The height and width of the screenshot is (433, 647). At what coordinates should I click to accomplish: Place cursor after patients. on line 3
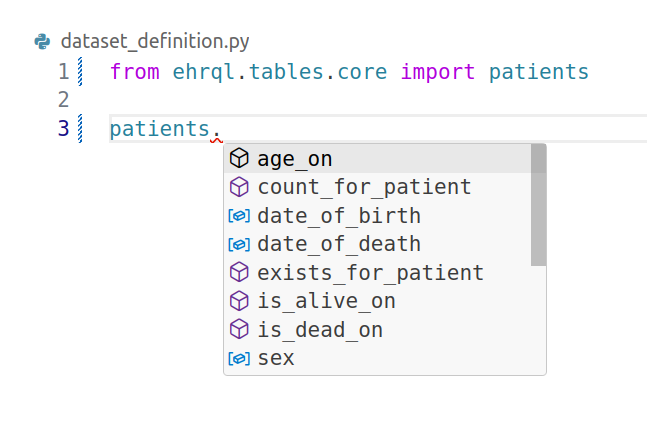[x=223, y=129]
